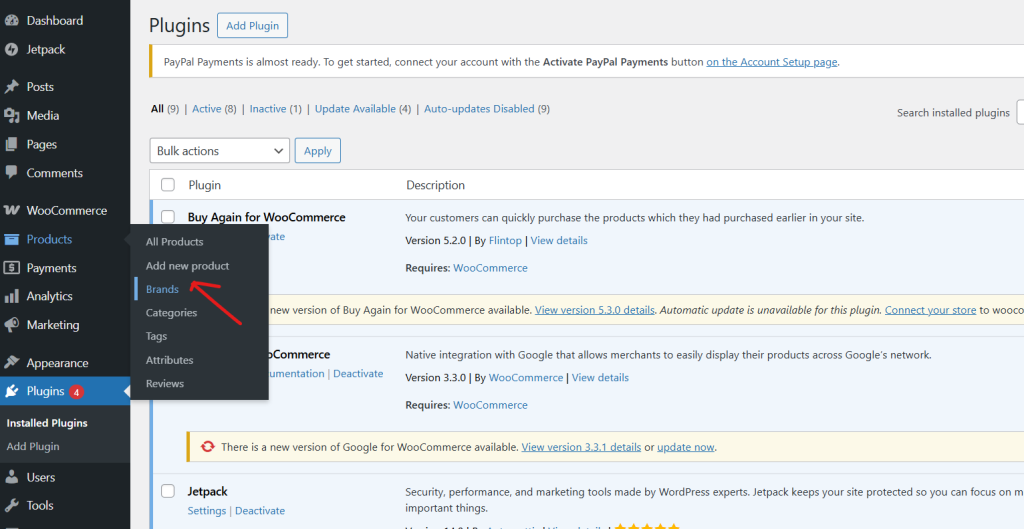Click Connect your store link
1024x529 pixels.
pyautogui.click(x=931, y=310)
